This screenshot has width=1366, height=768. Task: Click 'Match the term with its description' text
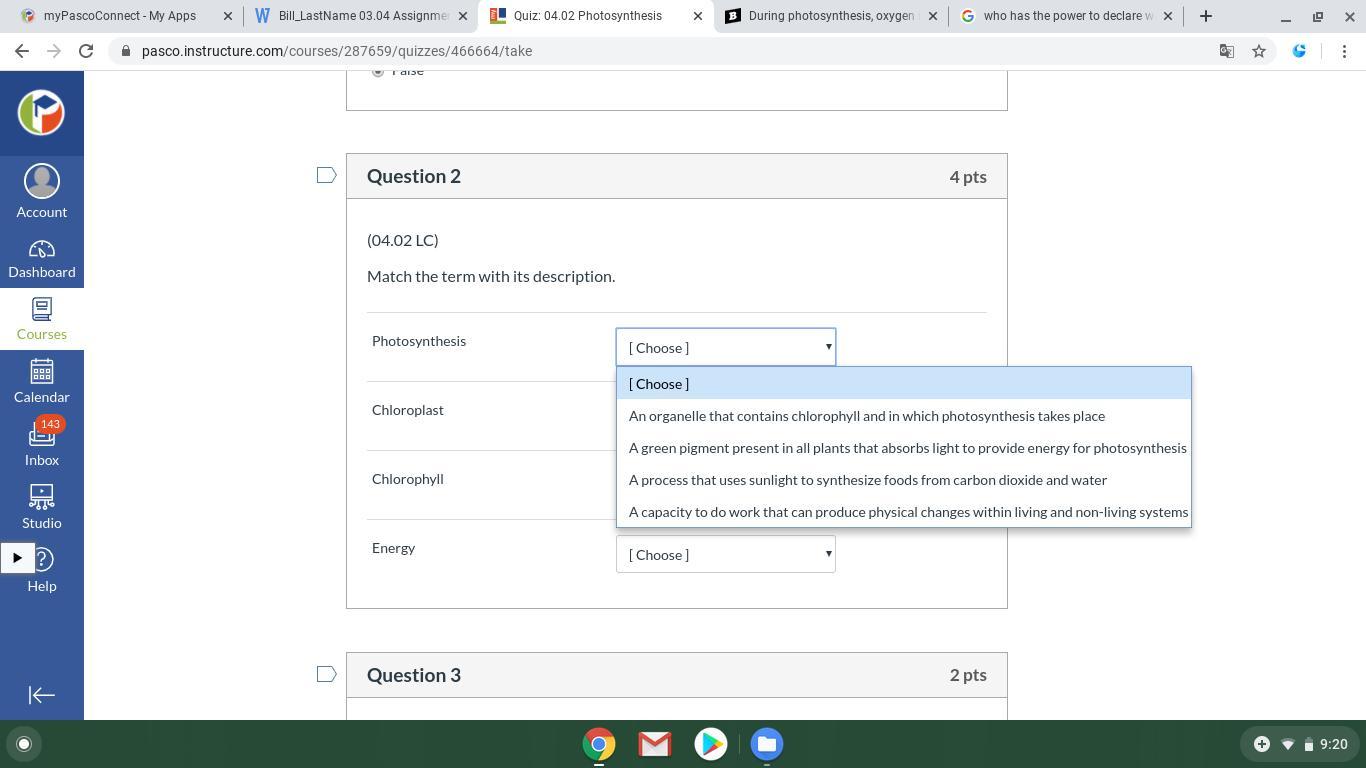coord(491,276)
